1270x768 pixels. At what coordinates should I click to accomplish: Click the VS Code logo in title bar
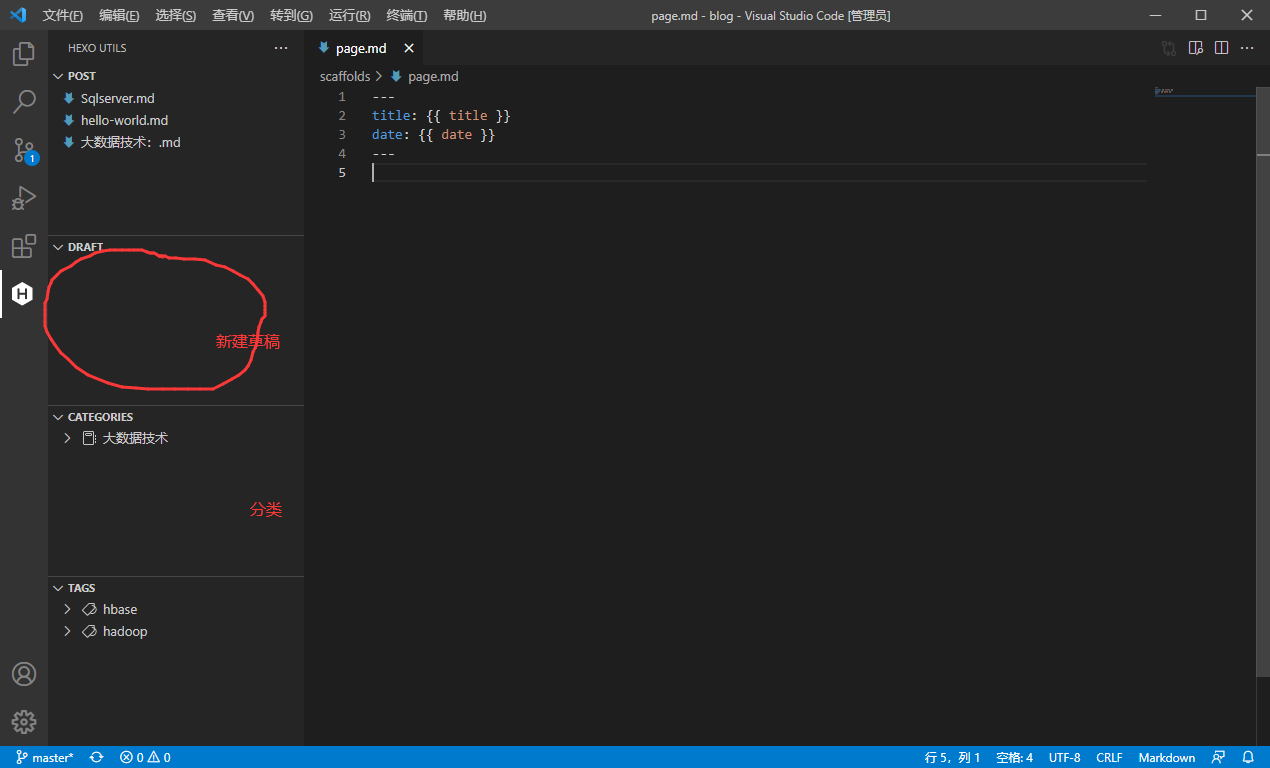(18, 15)
